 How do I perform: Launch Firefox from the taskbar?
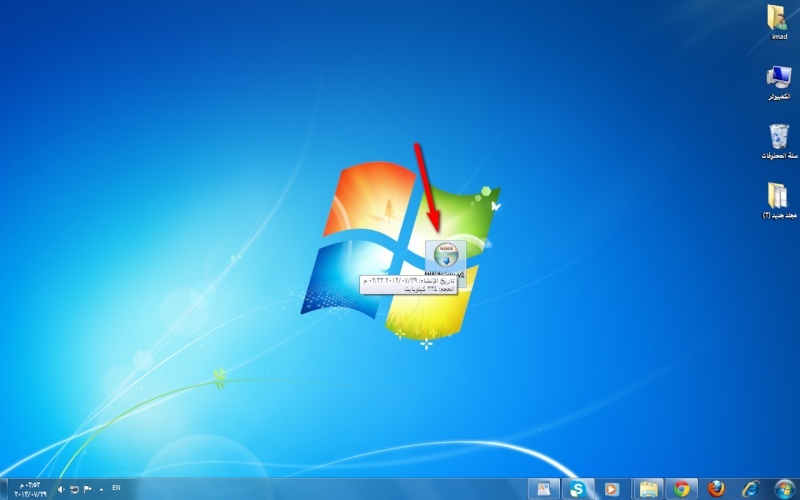point(716,489)
